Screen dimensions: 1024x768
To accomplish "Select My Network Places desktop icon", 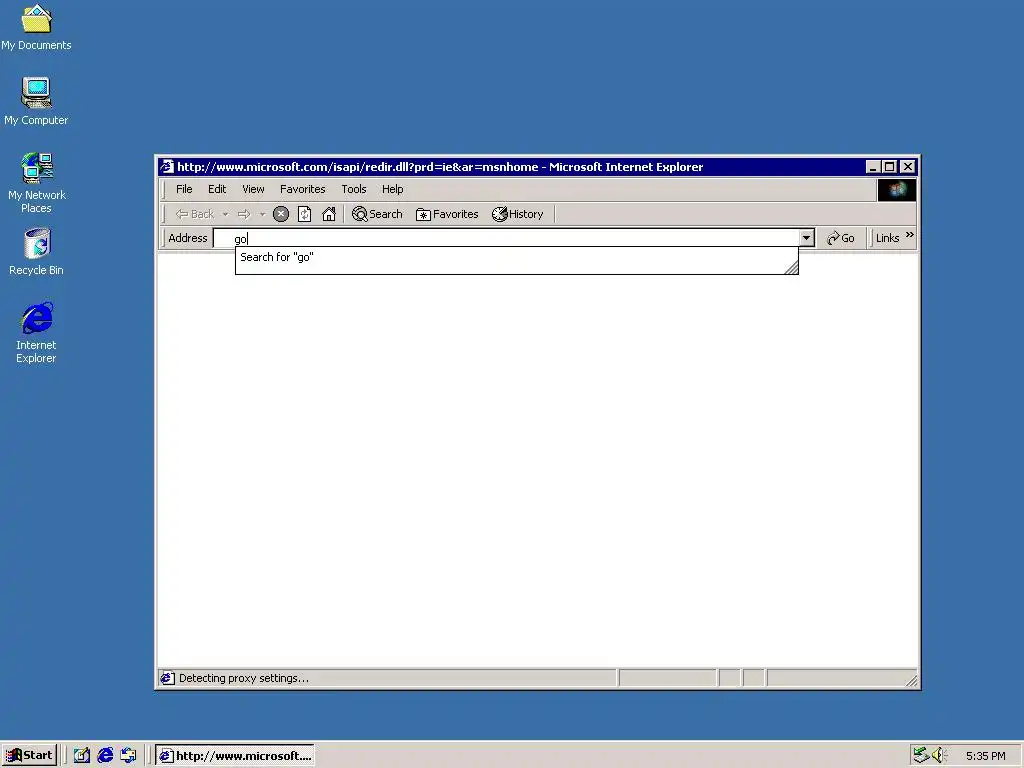I will (36, 182).
